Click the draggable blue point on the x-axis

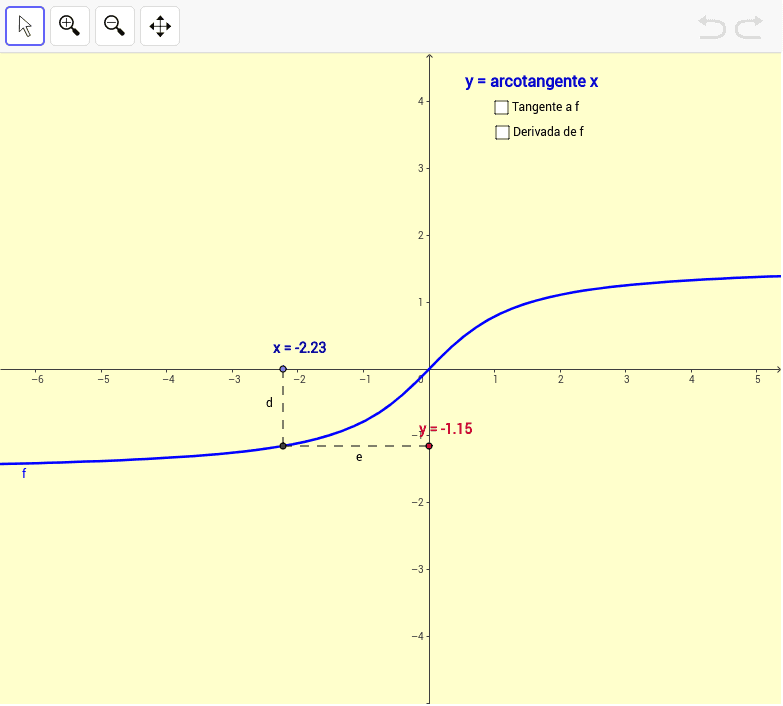click(283, 369)
